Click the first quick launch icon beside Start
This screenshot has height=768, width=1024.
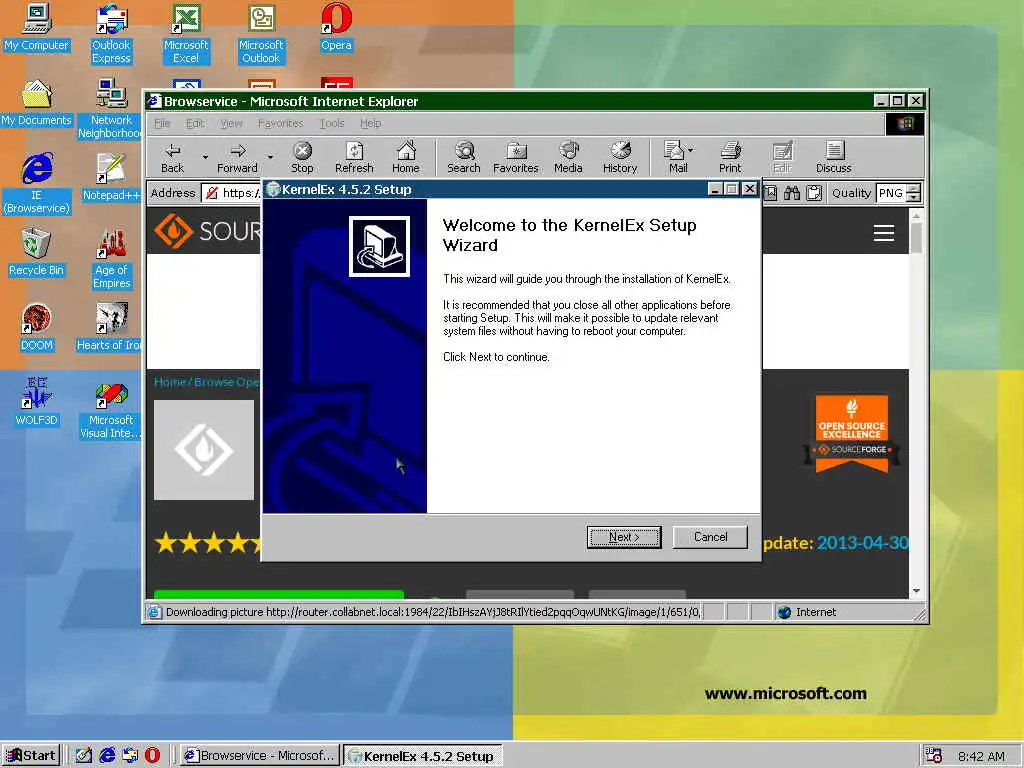84,755
